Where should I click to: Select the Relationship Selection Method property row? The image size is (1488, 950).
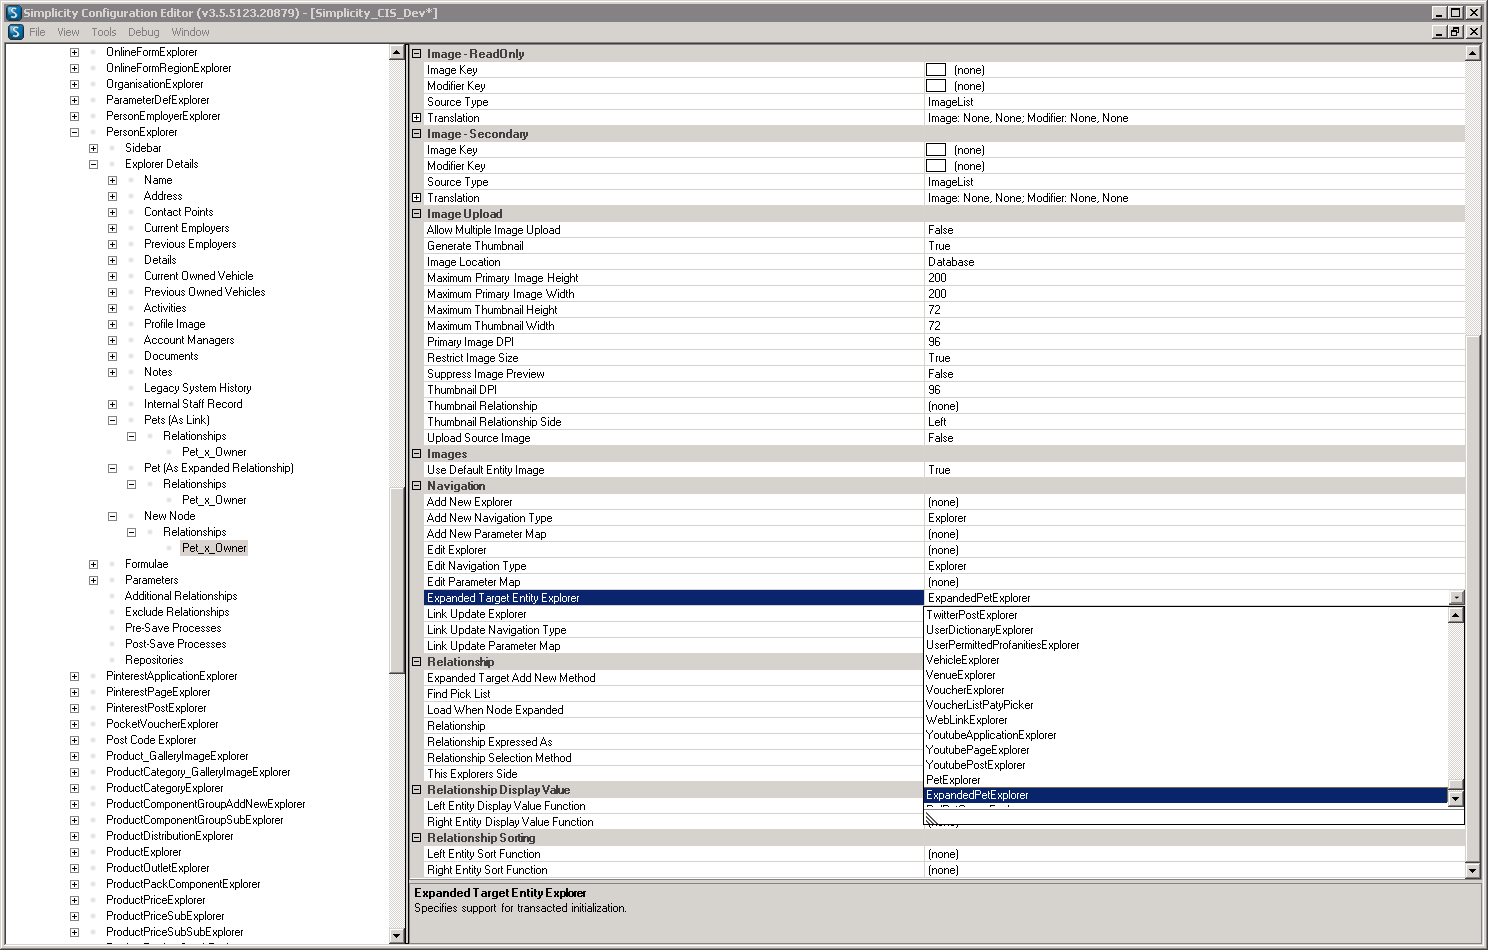(667, 758)
